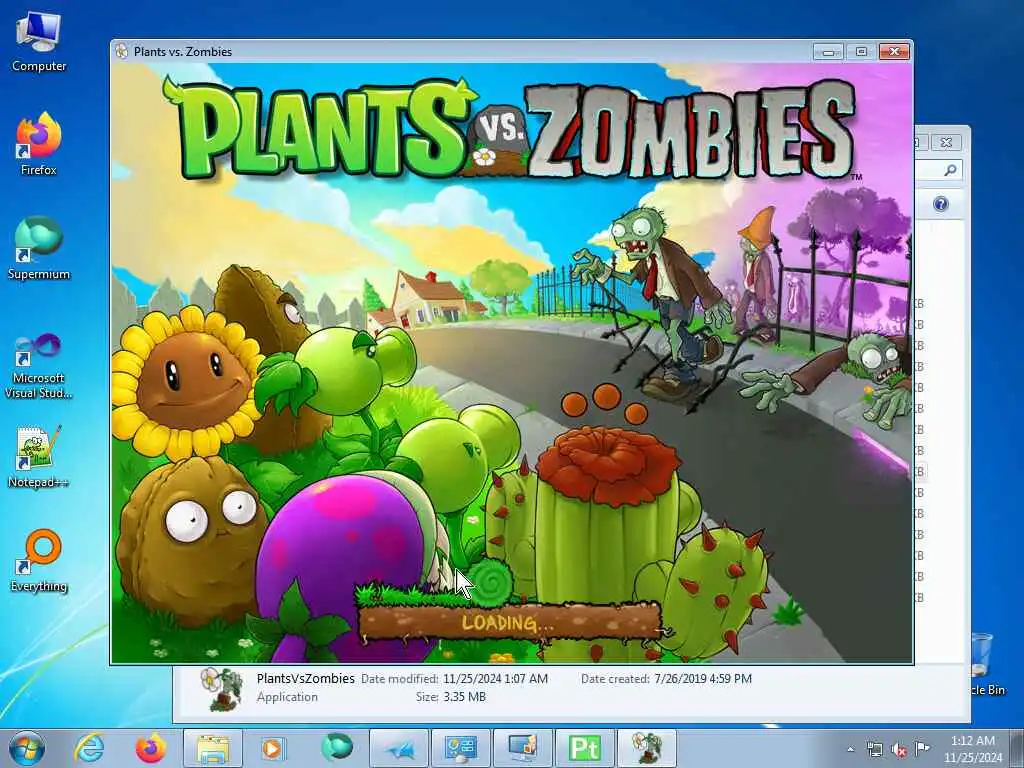This screenshot has height=768, width=1024.
Task: Open the Computer desktop icon
Action: click(x=39, y=41)
